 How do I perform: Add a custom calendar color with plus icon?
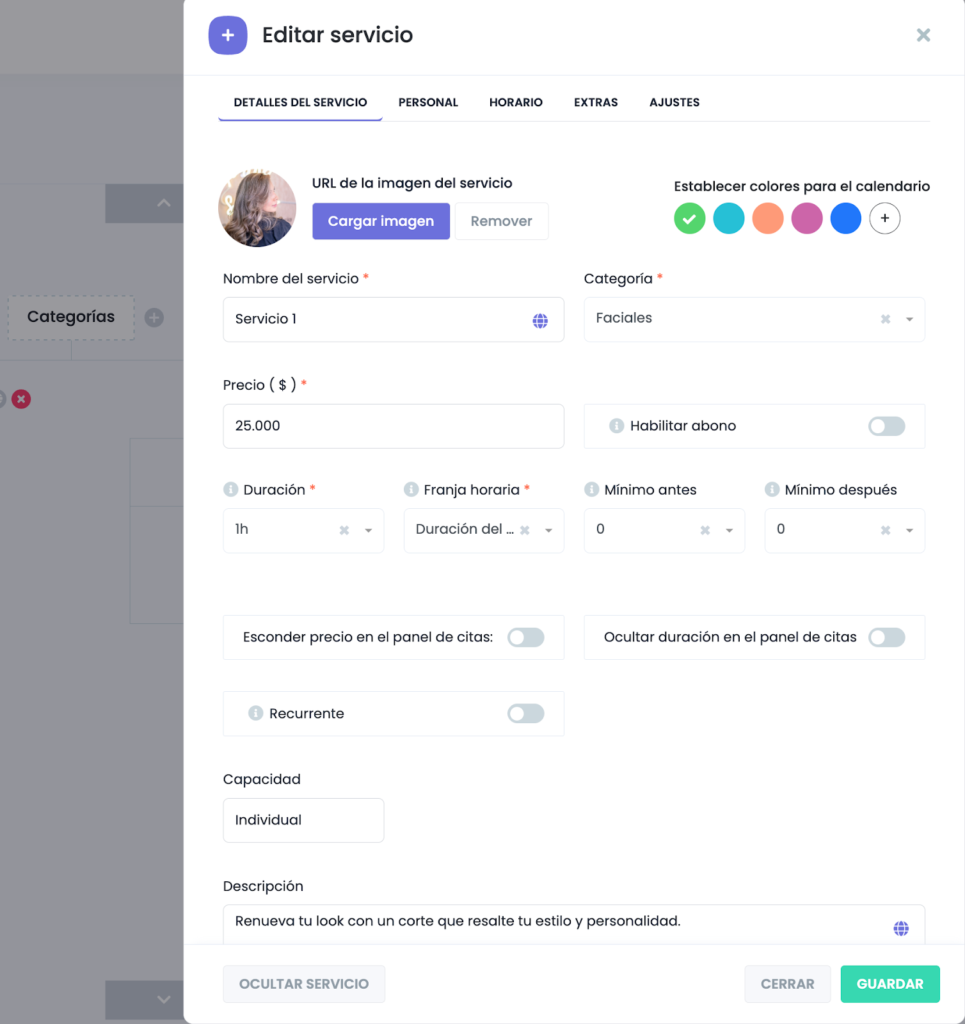884,218
